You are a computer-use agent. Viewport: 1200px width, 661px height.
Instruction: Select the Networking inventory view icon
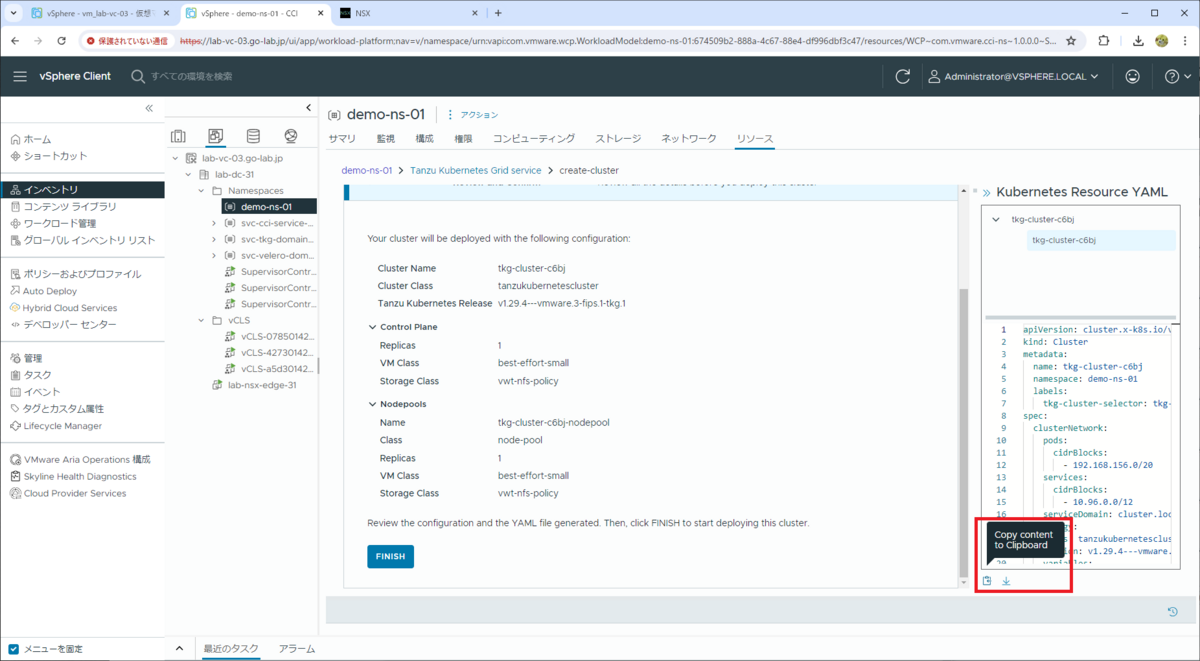coord(289,135)
